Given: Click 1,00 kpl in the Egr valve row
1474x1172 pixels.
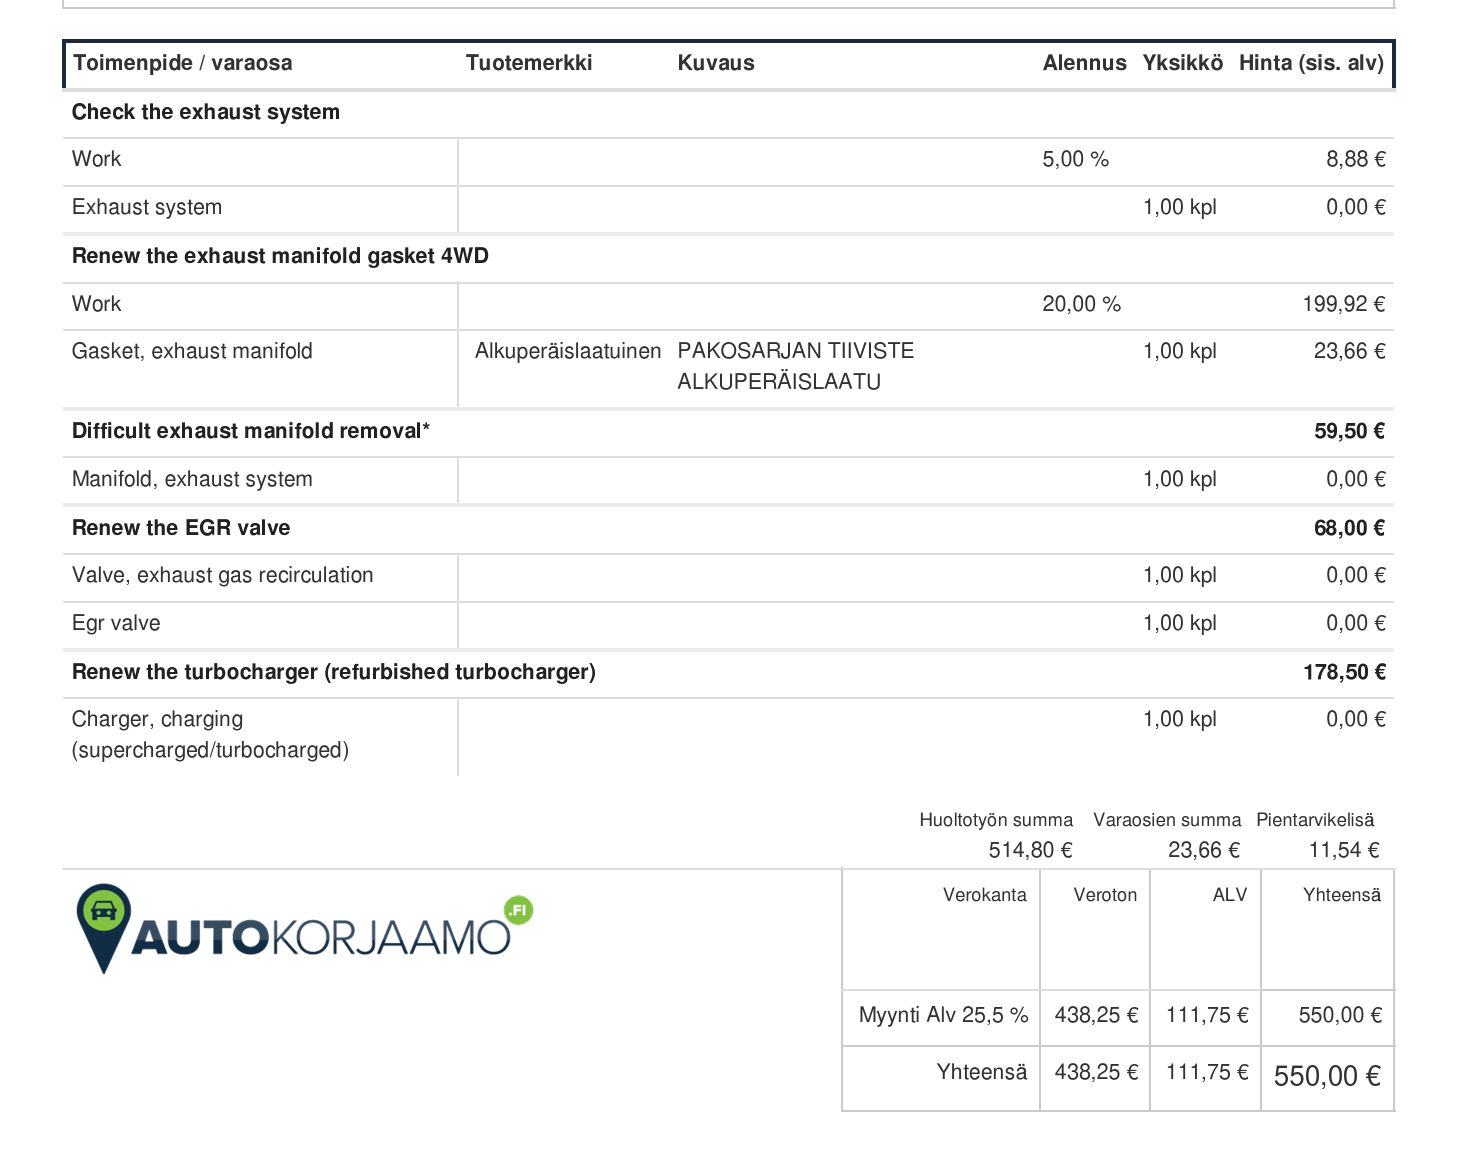Looking at the screenshot, I should (1179, 623).
